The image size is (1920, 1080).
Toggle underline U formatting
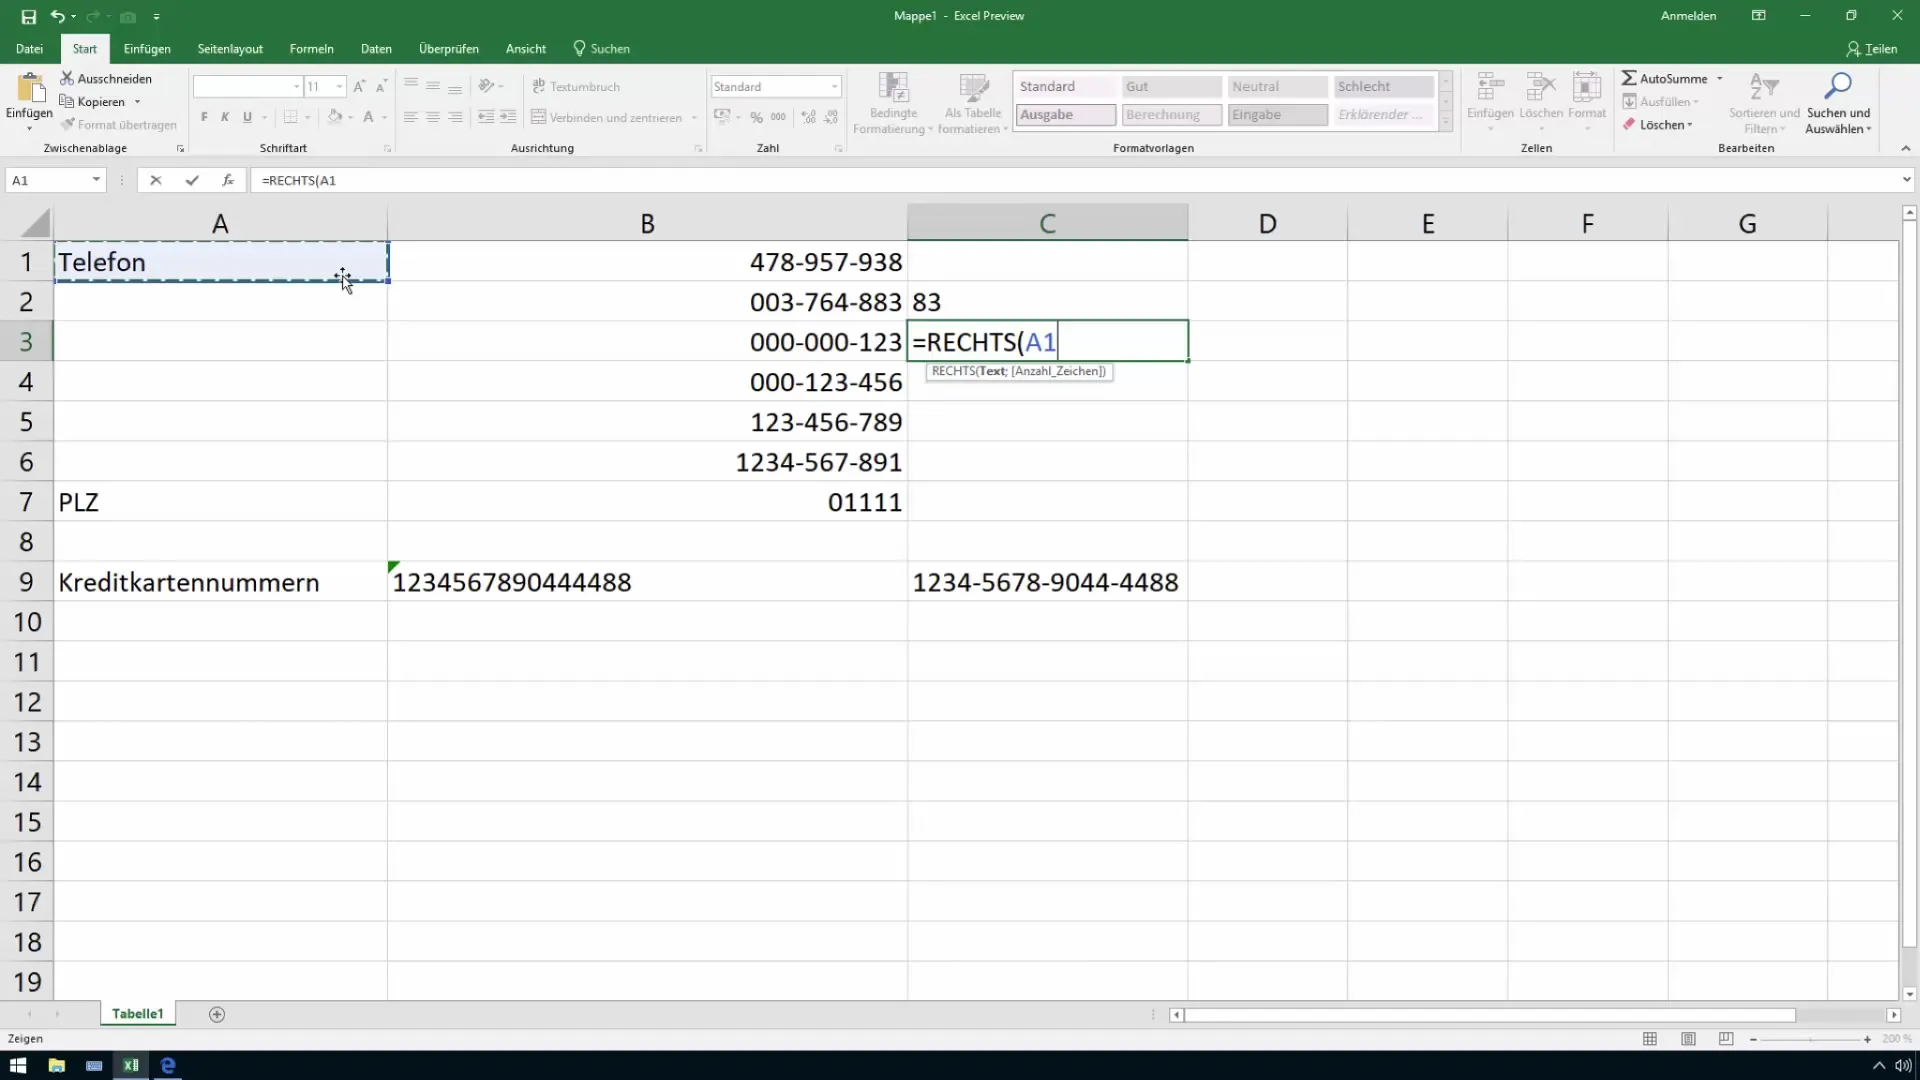(247, 117)
